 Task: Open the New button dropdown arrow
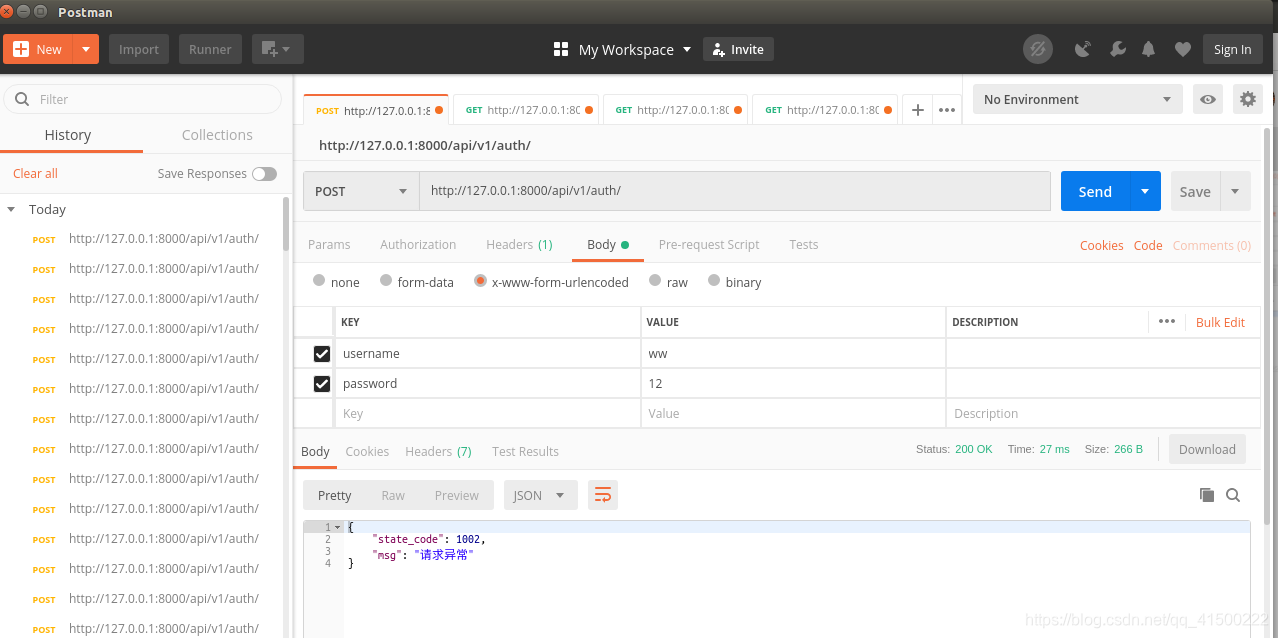tap(86, 49)
